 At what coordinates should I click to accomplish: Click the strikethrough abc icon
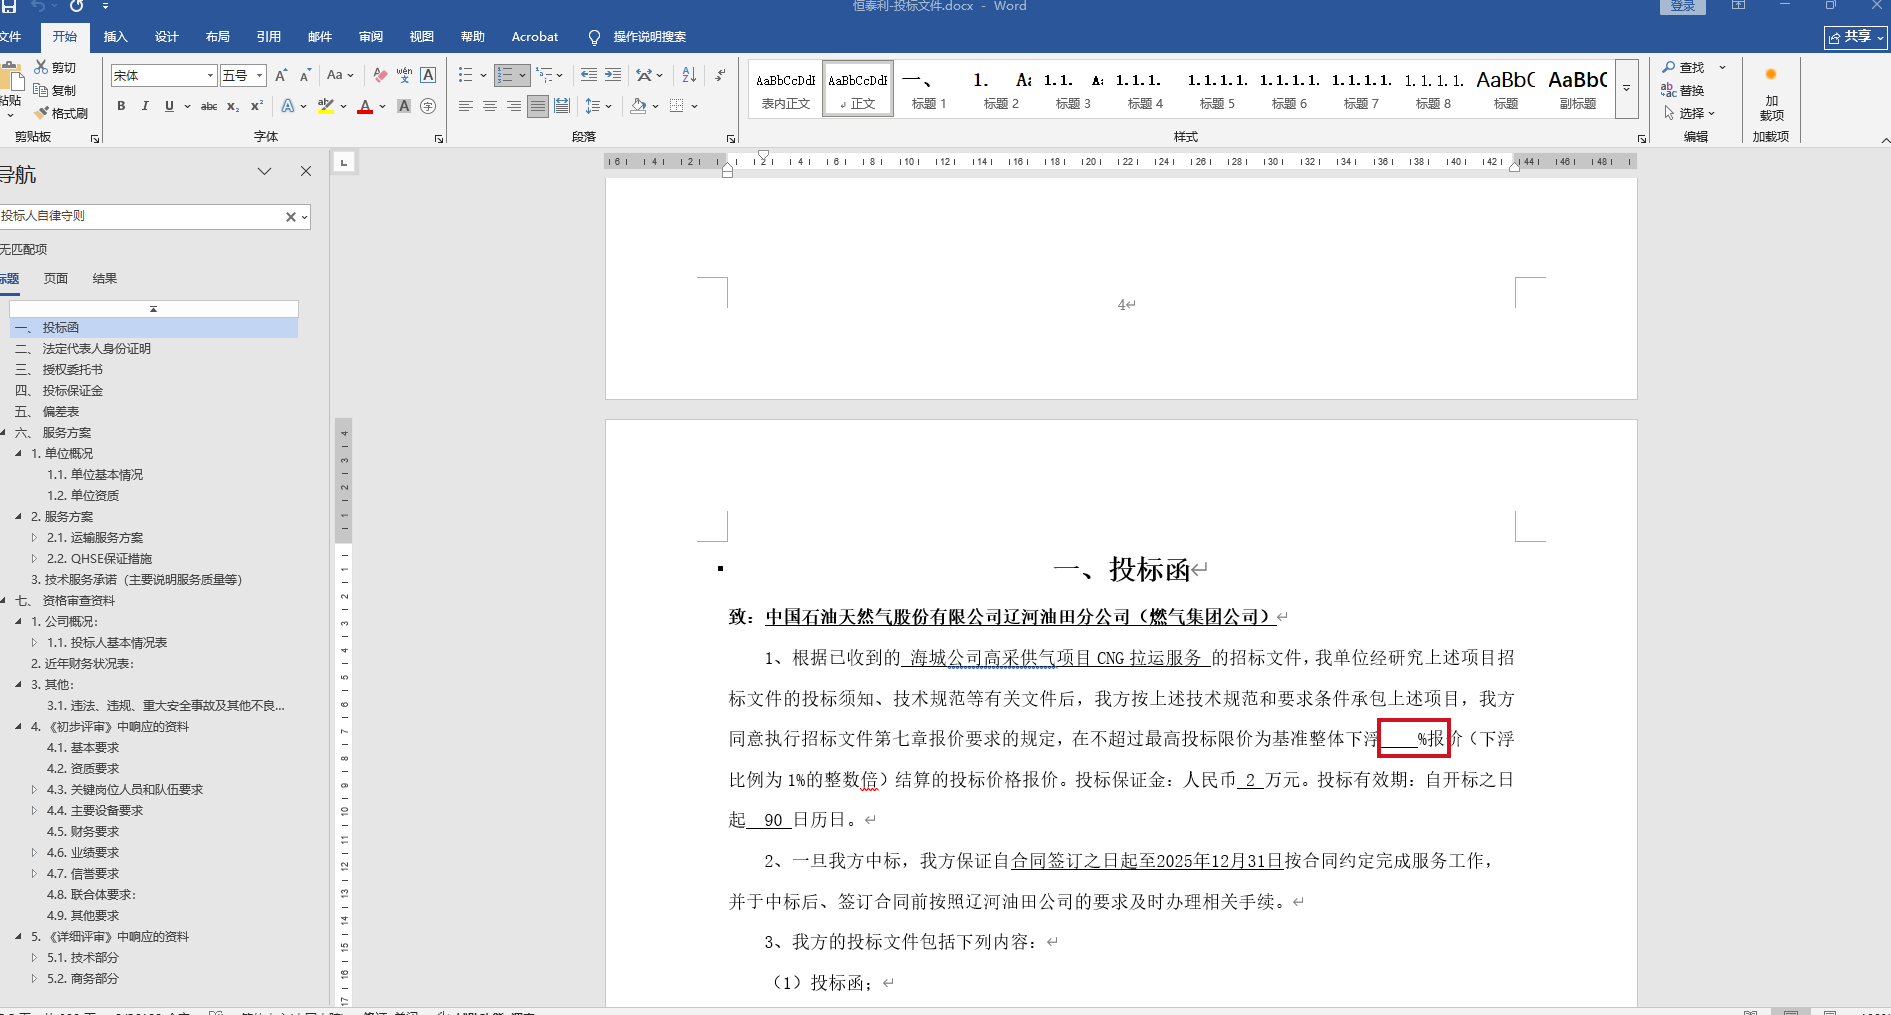(208, 106)
